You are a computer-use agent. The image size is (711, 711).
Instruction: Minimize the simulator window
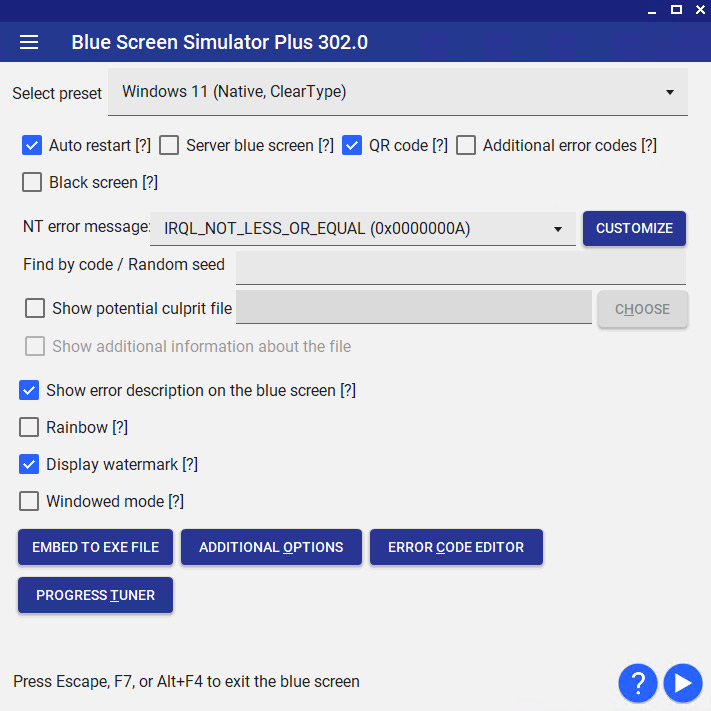click(x=652, y=10)
